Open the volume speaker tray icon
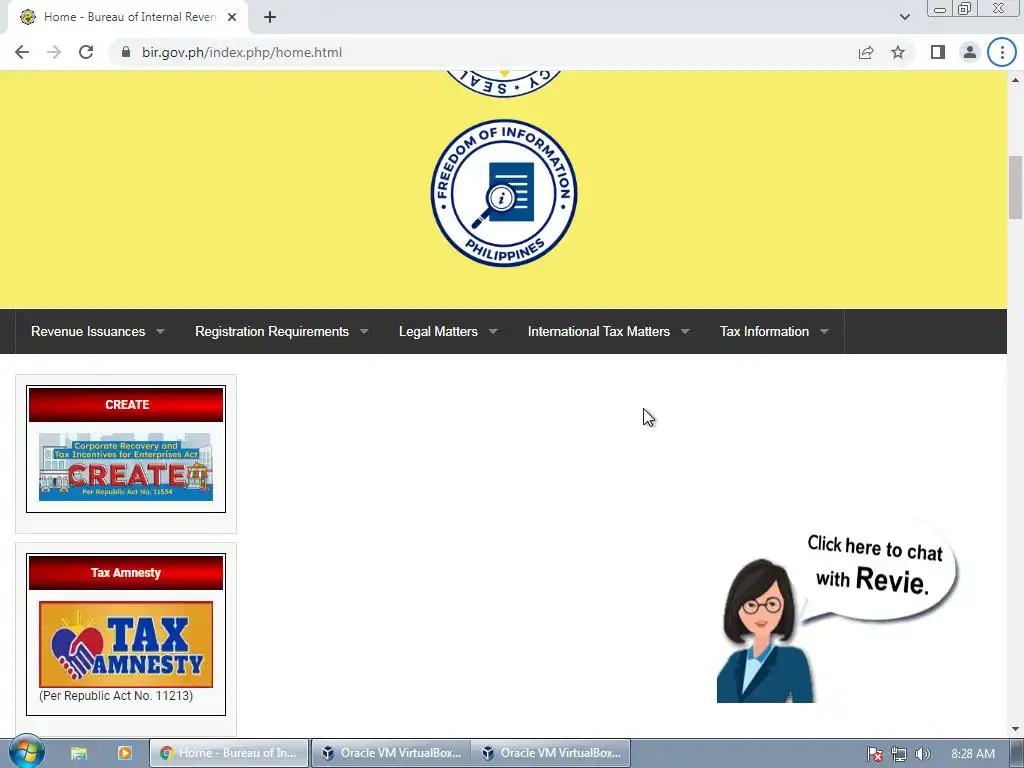This screenshot has width=1024, height=768. (x=922, y=754)
